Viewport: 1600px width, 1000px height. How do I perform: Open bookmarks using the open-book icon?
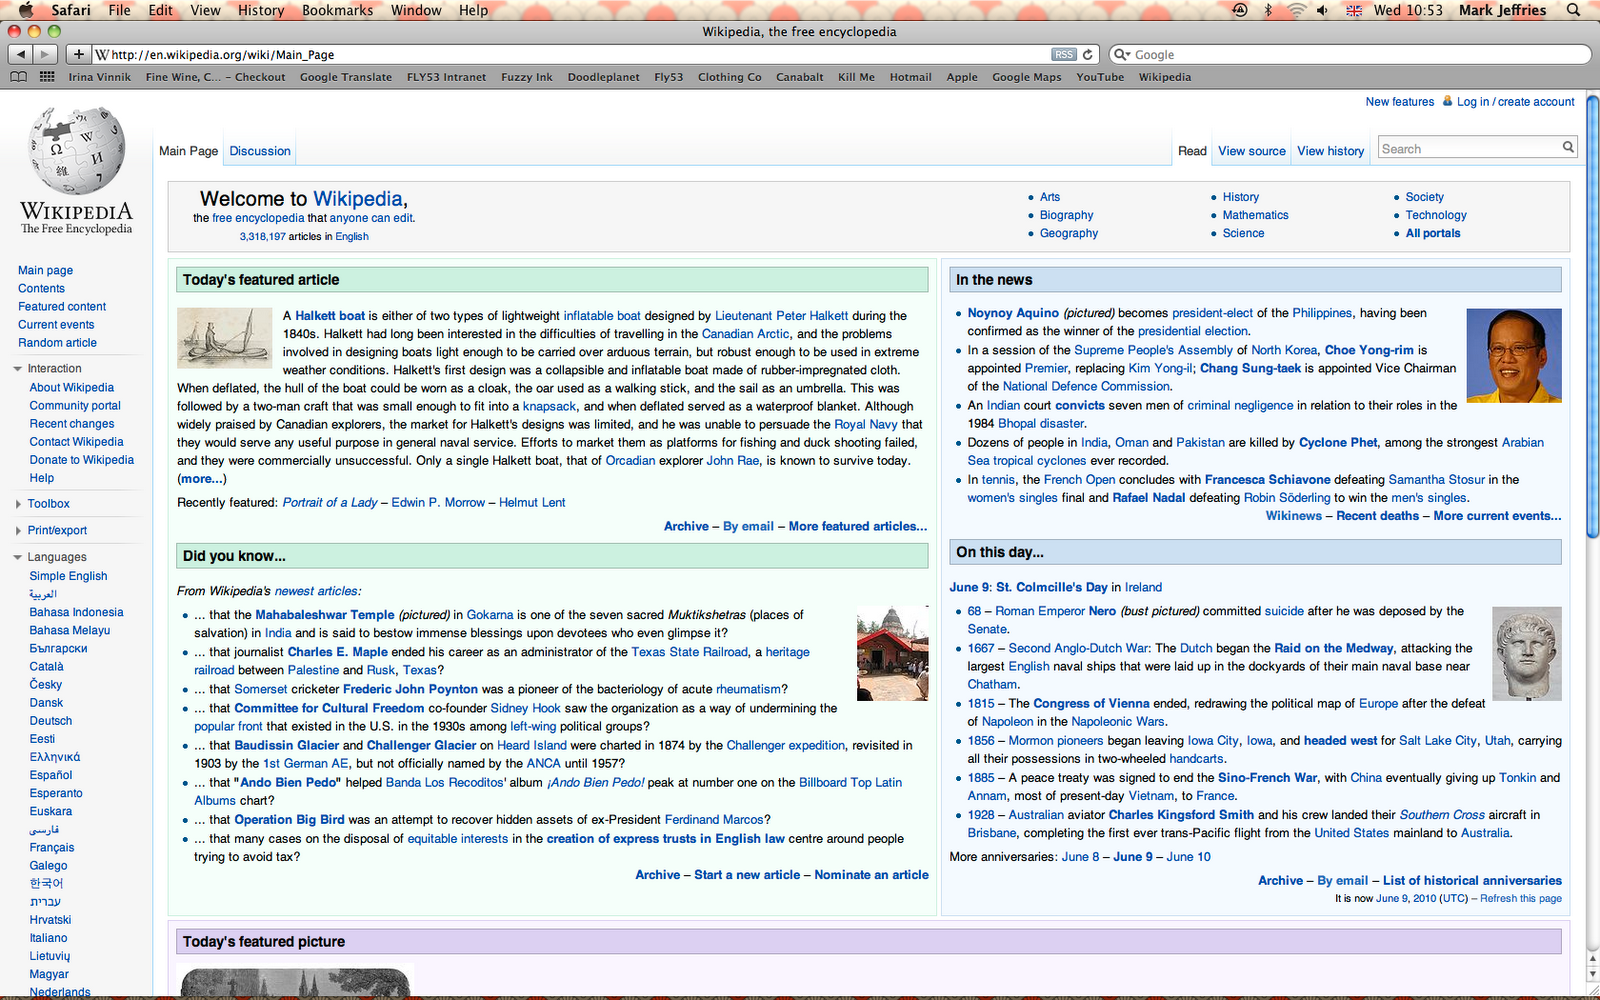pyautogui.click(x=17, y=77)
